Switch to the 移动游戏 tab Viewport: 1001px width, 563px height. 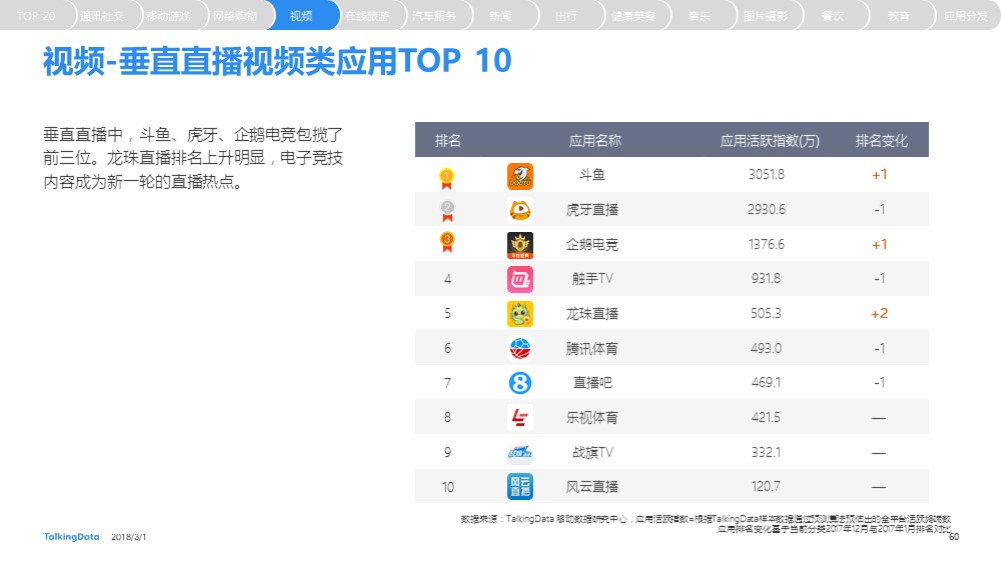click(x=169, y=15)
